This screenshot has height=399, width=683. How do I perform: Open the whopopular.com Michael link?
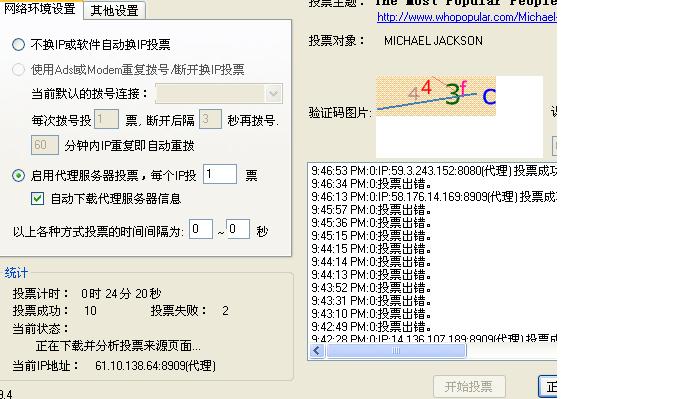click(467, 17)
